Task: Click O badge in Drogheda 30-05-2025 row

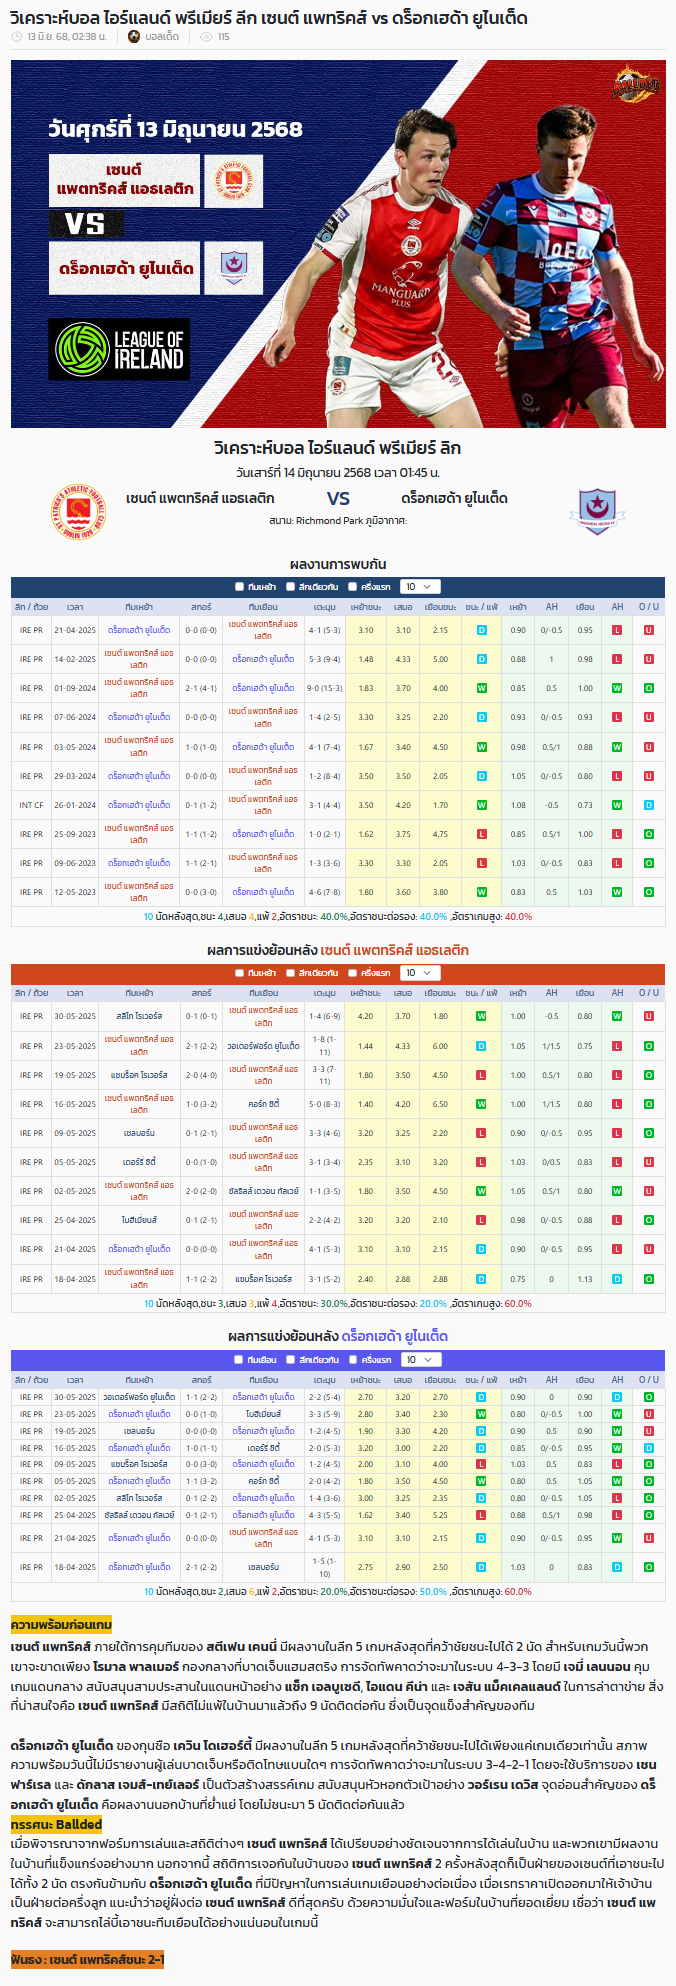Action: click(649, 1397)
